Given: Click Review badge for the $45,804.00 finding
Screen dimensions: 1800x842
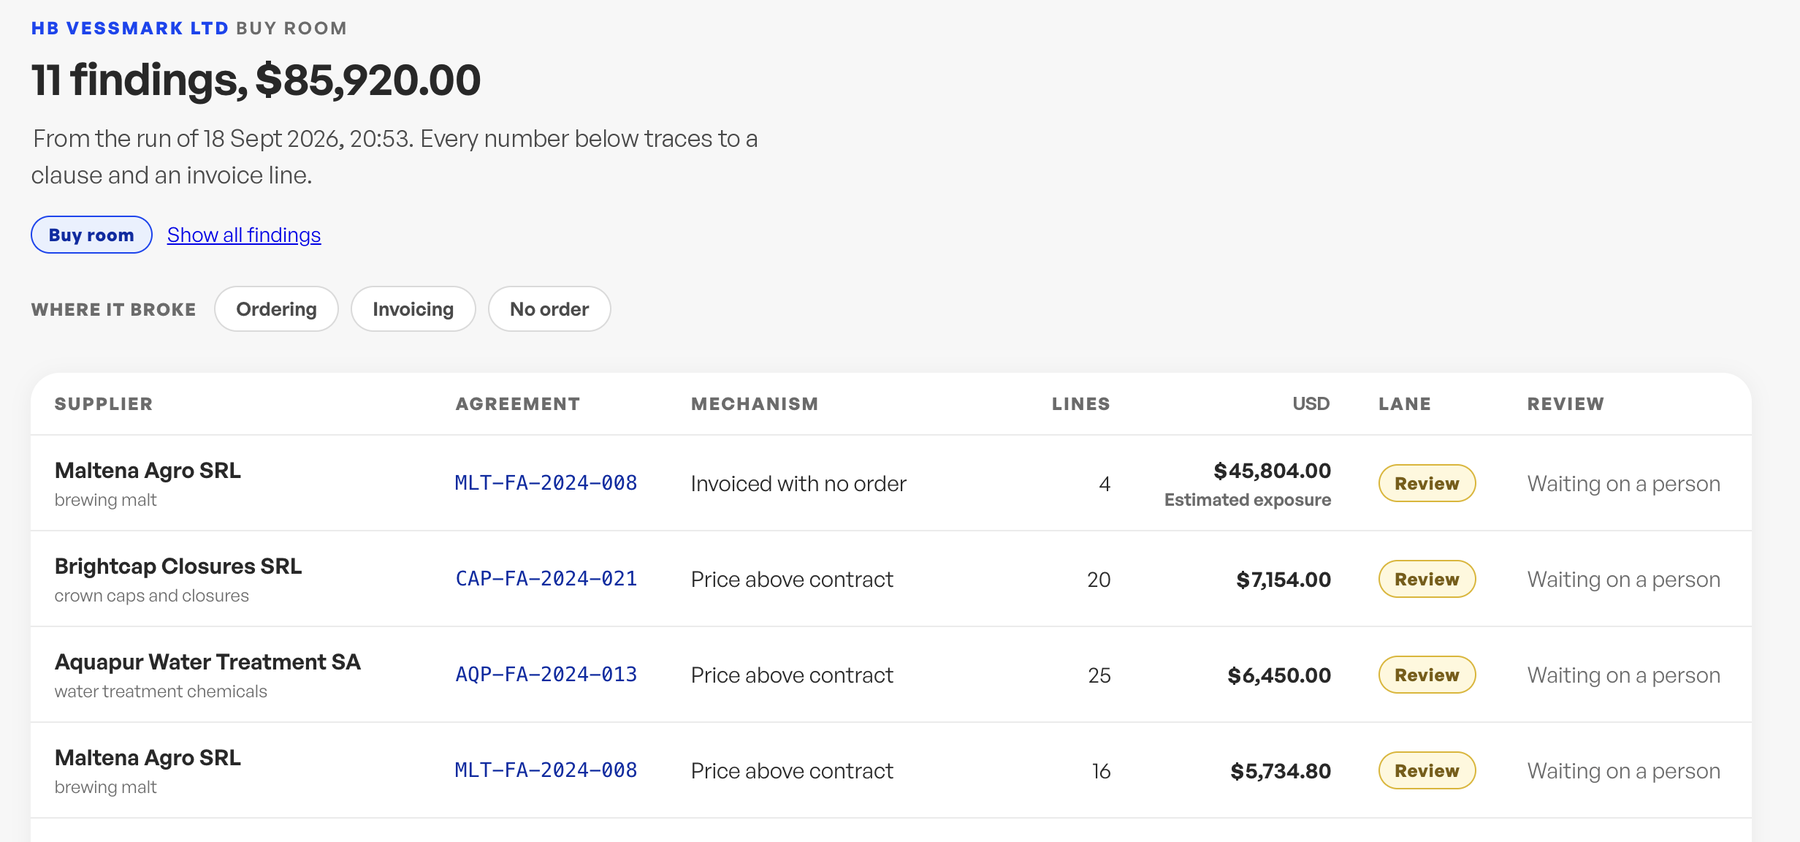Looking at the screenshot, I should pyautogui.click(x=1427, y=483).
